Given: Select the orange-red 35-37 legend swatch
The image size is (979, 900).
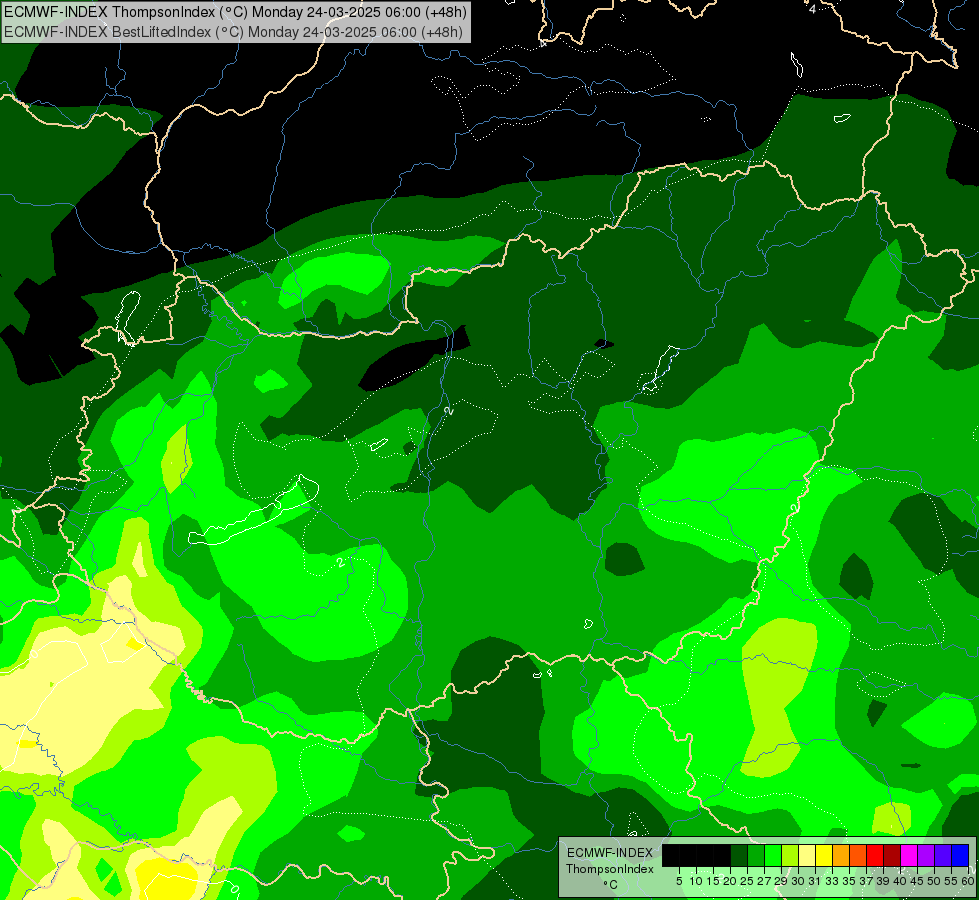Looking at the screenshot, I should coord(858,855).
